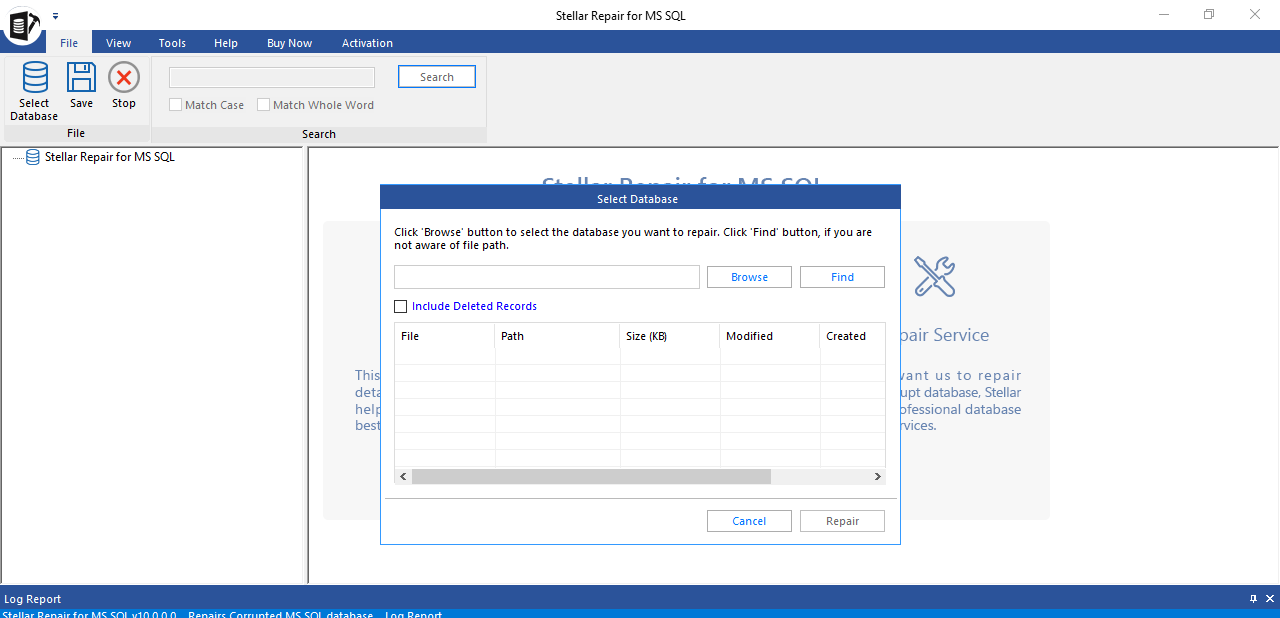Click the File column header
The height and width of the screenshot is (618, 1280).
pos(445,336)
